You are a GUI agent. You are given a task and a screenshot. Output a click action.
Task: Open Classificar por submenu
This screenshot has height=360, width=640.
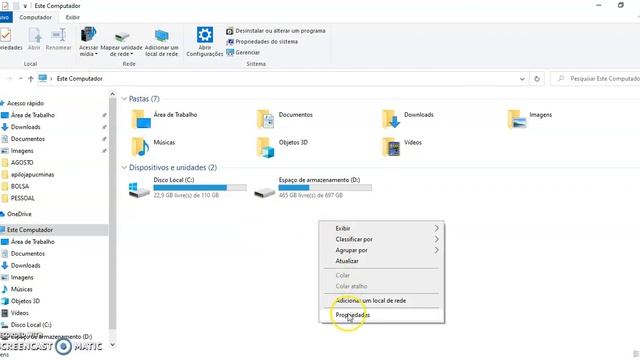click(382, 239)
